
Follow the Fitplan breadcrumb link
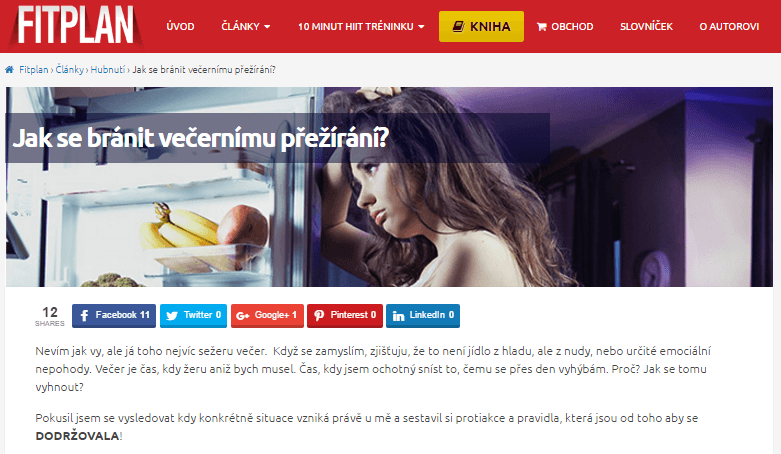tap(33, 70)
